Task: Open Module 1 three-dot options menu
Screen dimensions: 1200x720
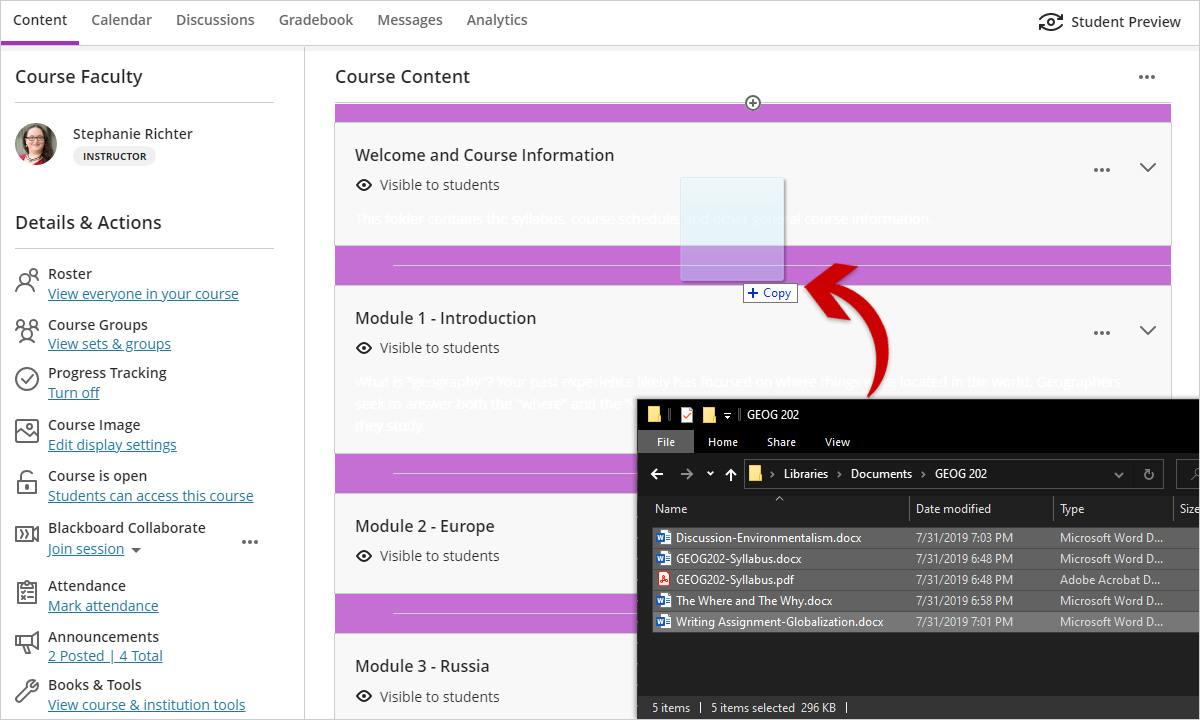Action: coord(1102,333)
